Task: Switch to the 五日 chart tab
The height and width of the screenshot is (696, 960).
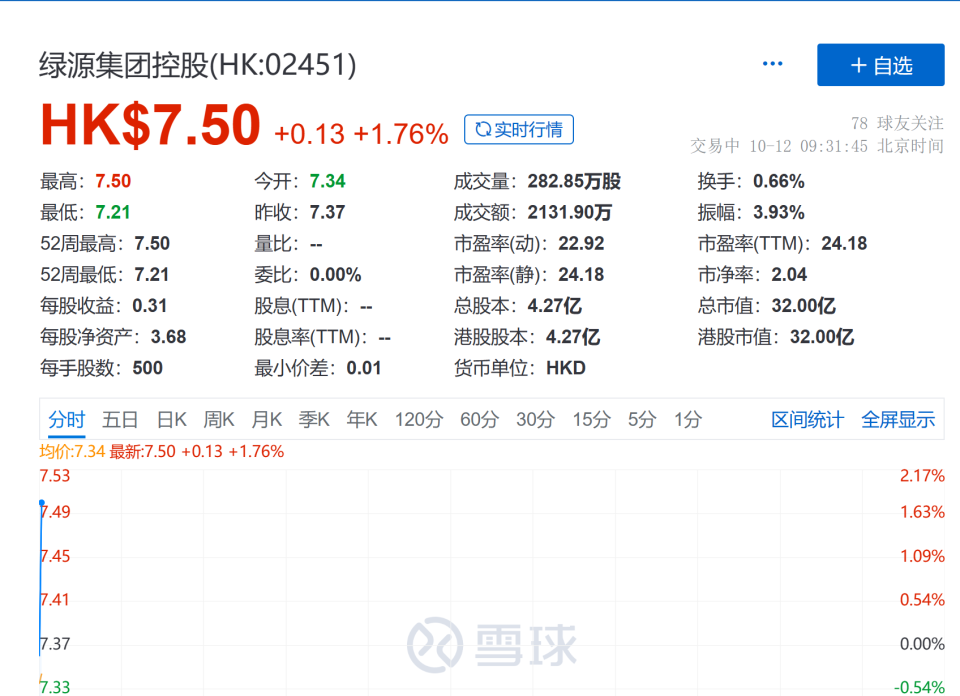Action: 120,420
